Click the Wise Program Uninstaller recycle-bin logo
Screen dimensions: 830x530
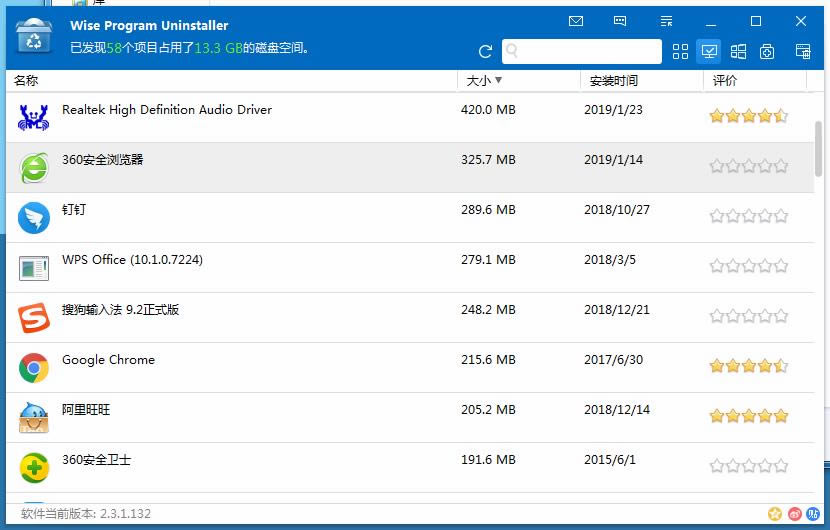click(34, 36)
